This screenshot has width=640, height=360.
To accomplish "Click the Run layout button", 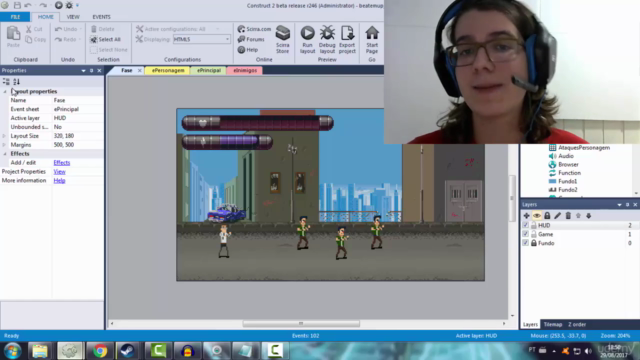I will [307, 39].
